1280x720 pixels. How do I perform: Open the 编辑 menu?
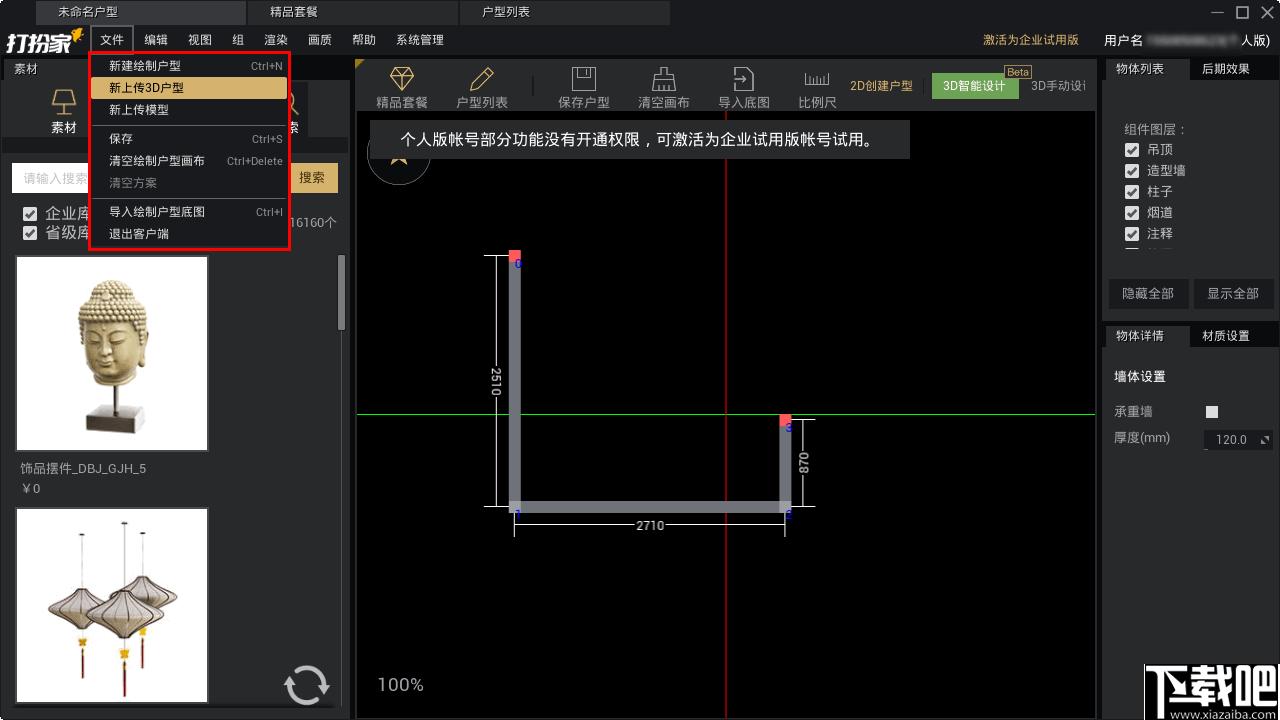(x=156, y=40)
